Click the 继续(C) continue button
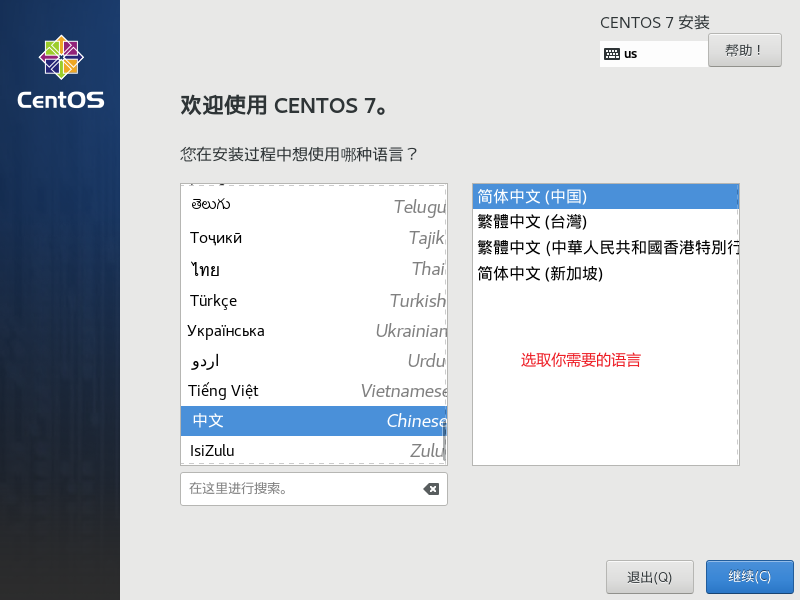This screenshot has height=600, width=800. (x=749, y=577)
